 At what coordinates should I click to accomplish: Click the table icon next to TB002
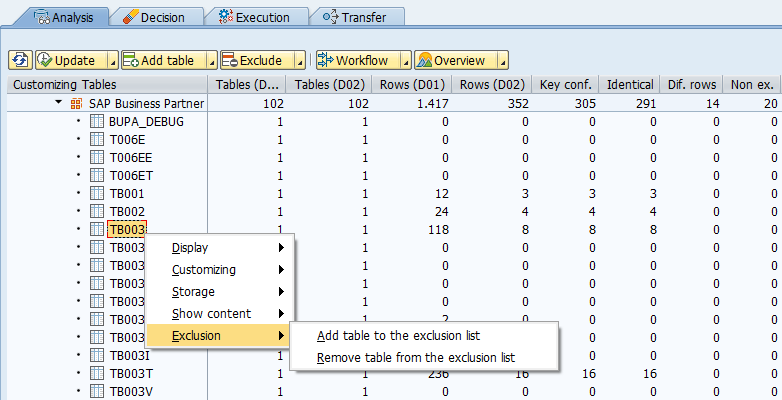(x=97, y=211)
